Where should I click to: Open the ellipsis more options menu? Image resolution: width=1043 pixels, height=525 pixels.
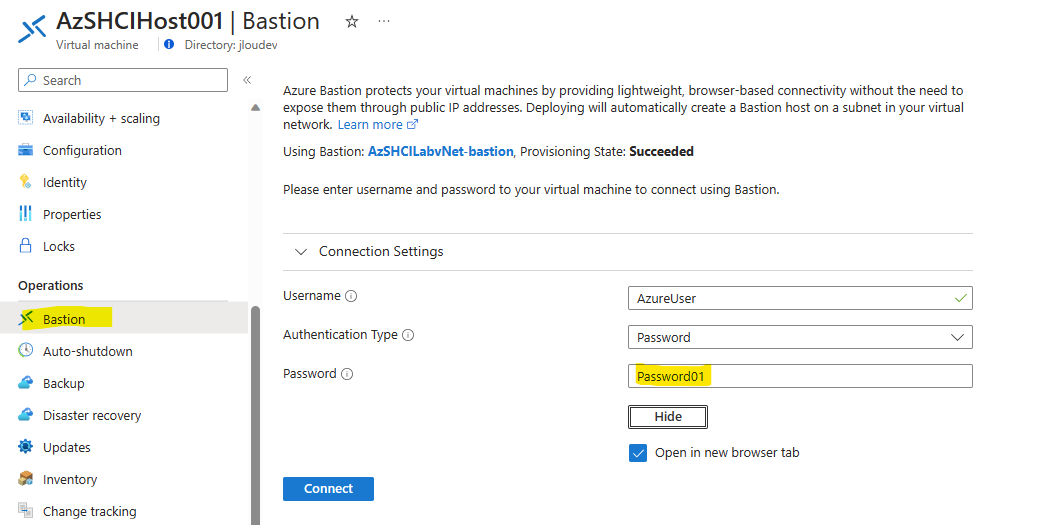[x=384, y=21]
